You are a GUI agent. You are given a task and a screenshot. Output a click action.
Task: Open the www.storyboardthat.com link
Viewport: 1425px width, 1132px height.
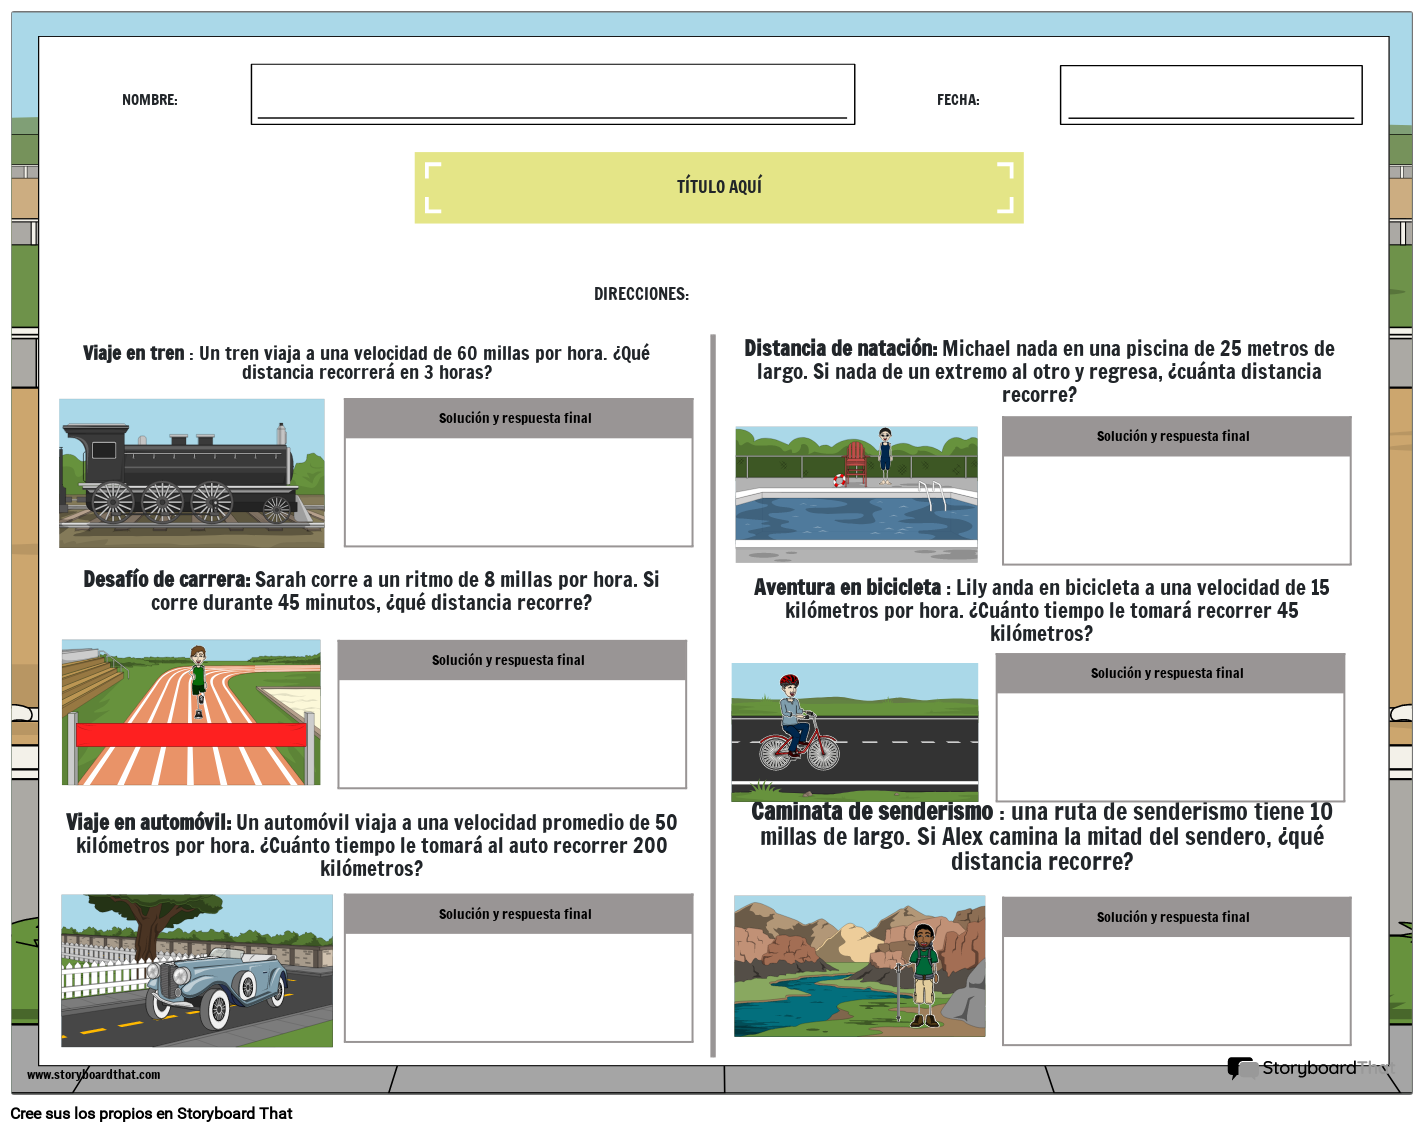point(93,1075)
